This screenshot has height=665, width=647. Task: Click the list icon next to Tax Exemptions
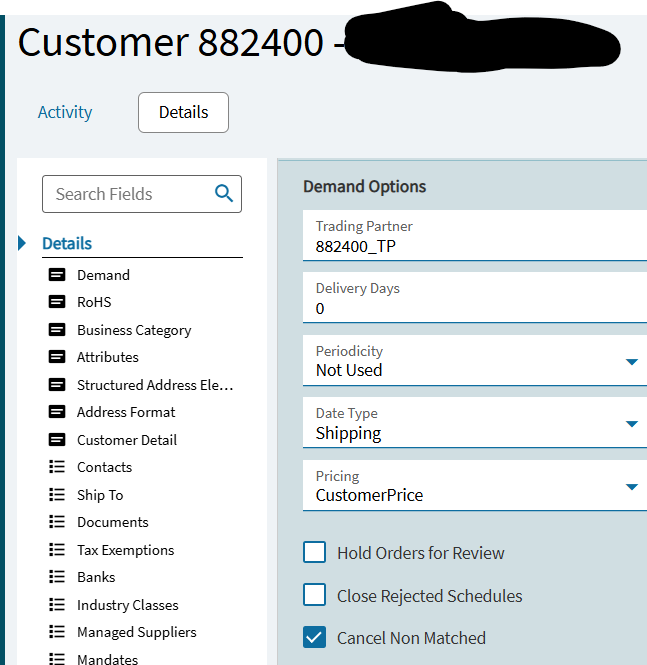click(57, 550)
